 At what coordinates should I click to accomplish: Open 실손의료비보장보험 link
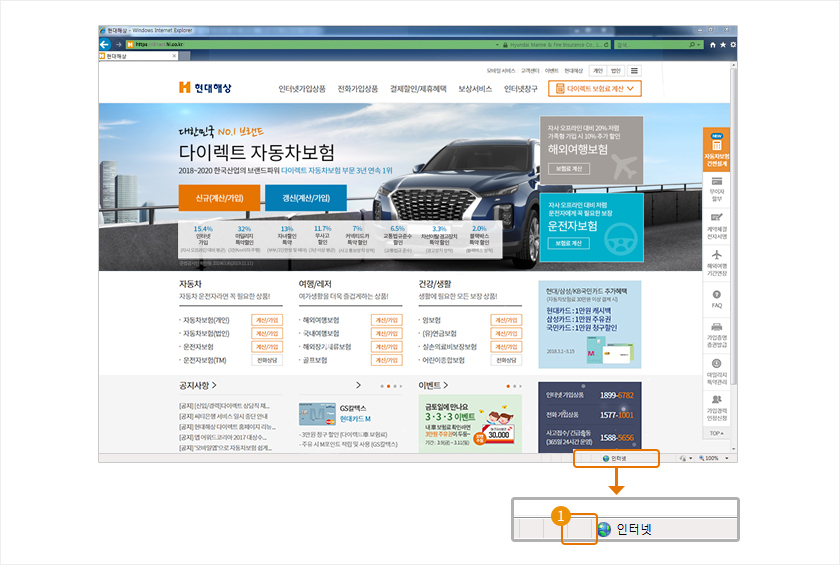pyautogui.click(x=449, y=347)
